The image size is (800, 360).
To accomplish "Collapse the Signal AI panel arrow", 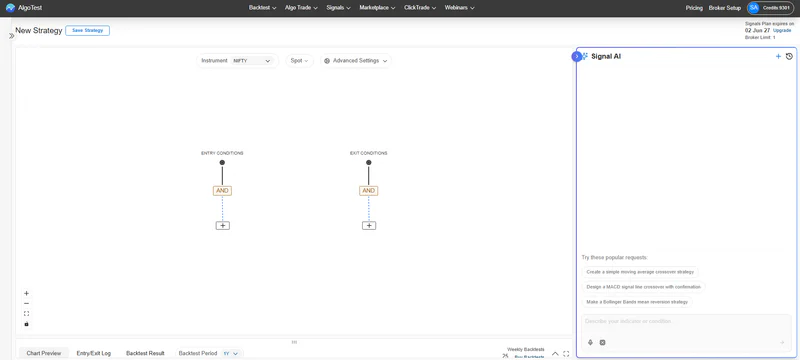I will pos(577,57).
